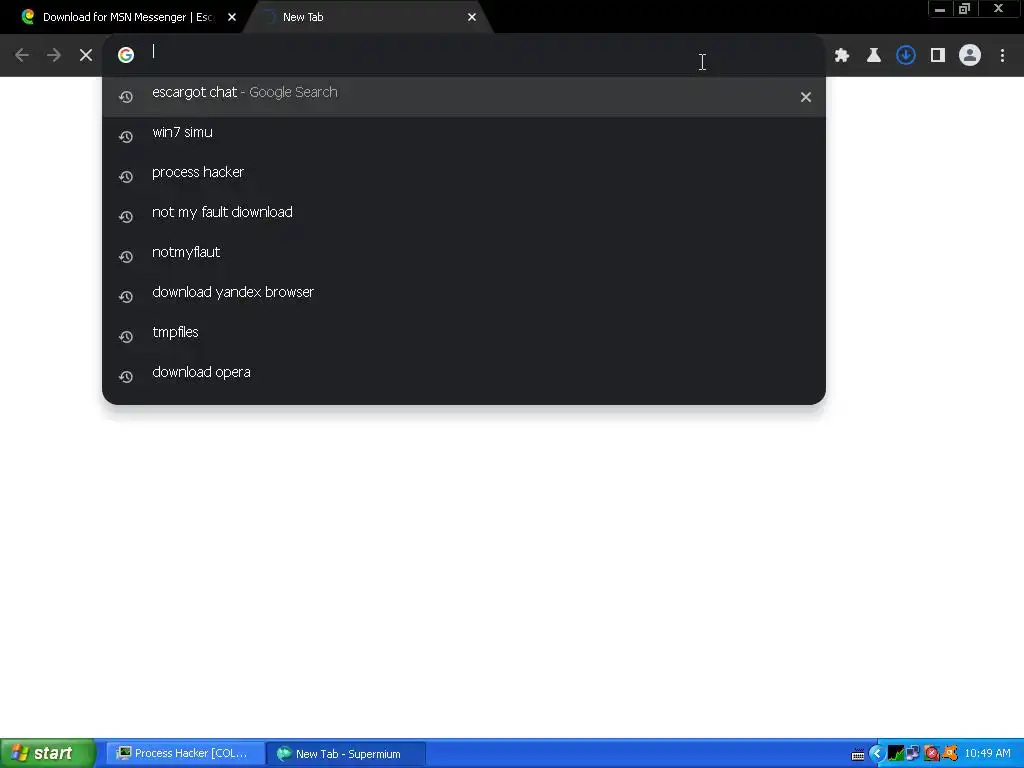
Task: Click the 10:49 AM clock
Action: (987, 754)
